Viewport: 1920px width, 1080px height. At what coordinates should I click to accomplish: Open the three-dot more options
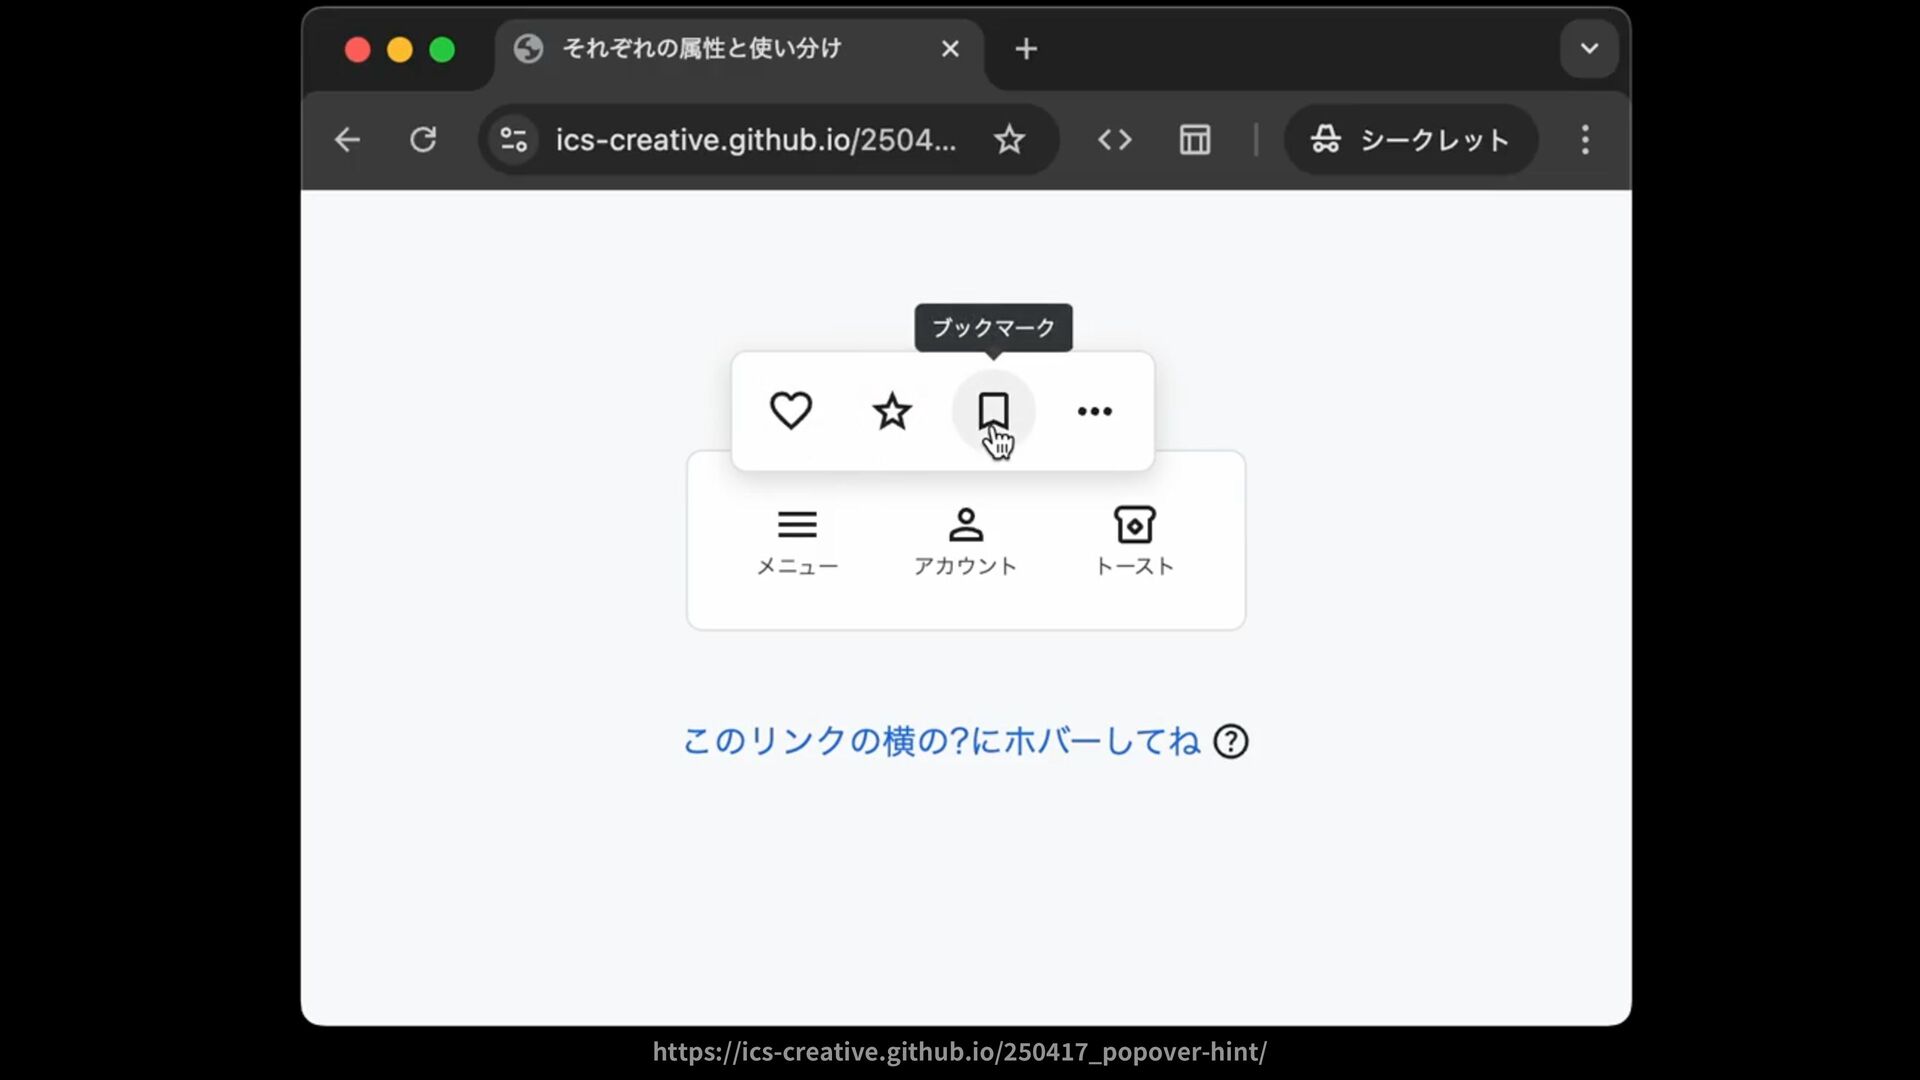1094,411
